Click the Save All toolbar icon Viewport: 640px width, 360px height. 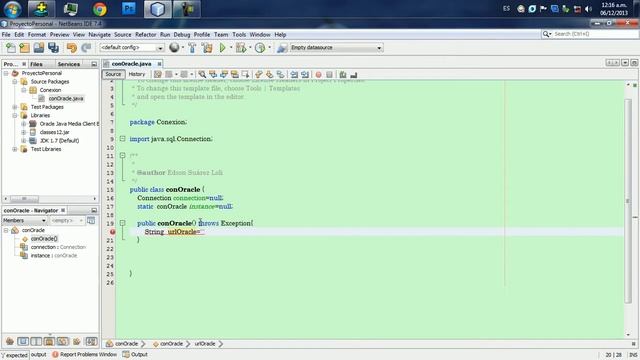point(53,48)
